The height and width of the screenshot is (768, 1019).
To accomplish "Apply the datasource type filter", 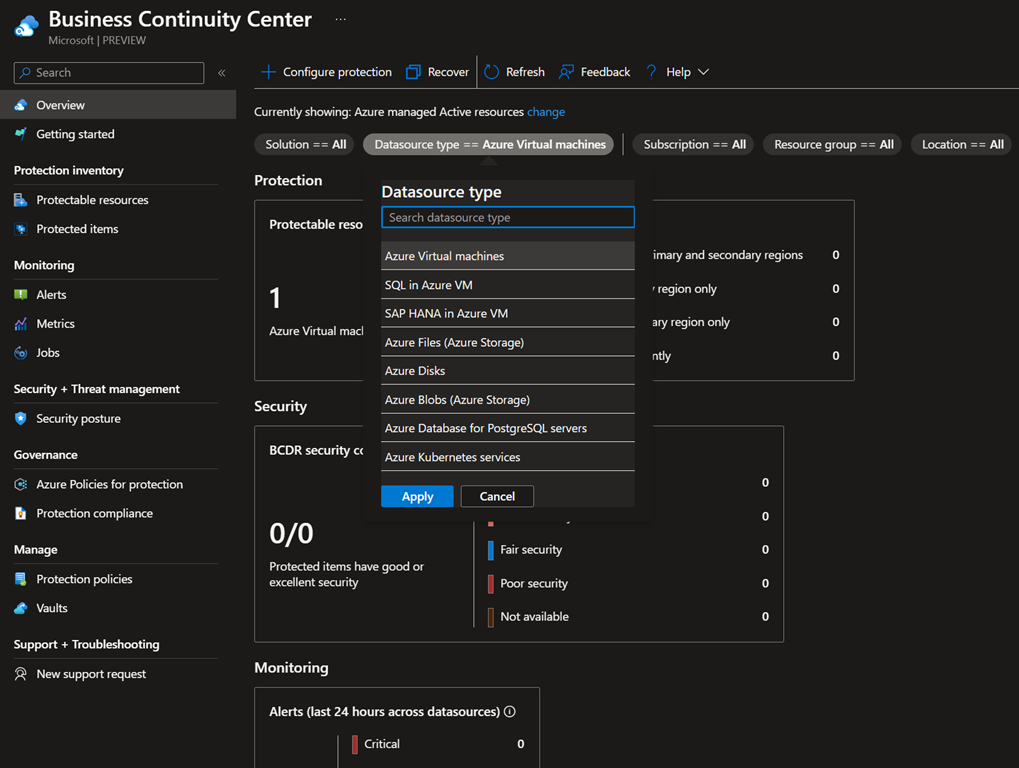I will tap(417, 497).
